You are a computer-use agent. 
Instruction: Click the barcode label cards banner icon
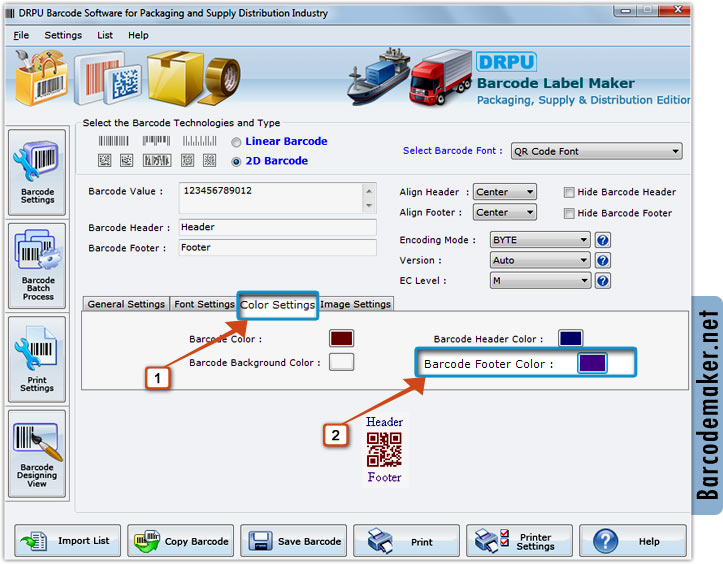point(107,78)
